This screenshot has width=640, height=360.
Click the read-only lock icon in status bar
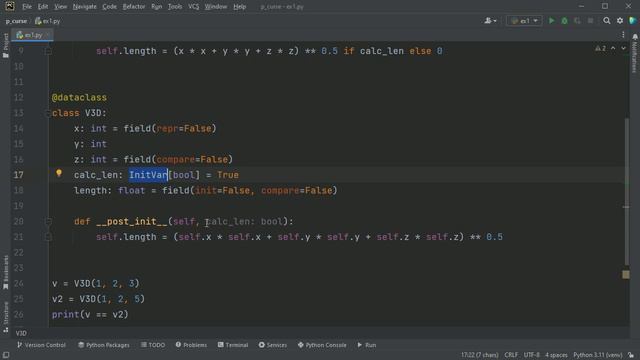coord(631,355)
